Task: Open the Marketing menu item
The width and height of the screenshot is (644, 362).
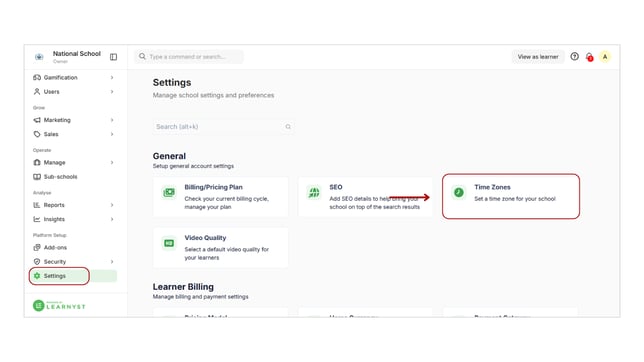Action: (74, 120)
